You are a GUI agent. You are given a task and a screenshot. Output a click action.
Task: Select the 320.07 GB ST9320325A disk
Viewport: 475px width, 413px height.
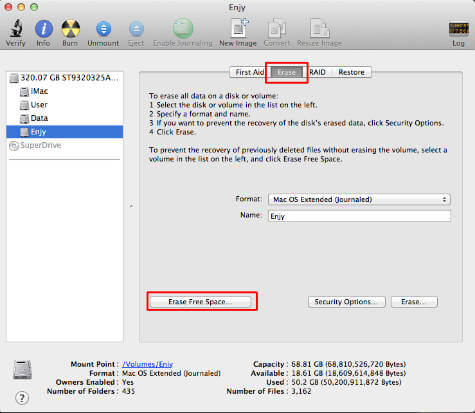(65, 78)
